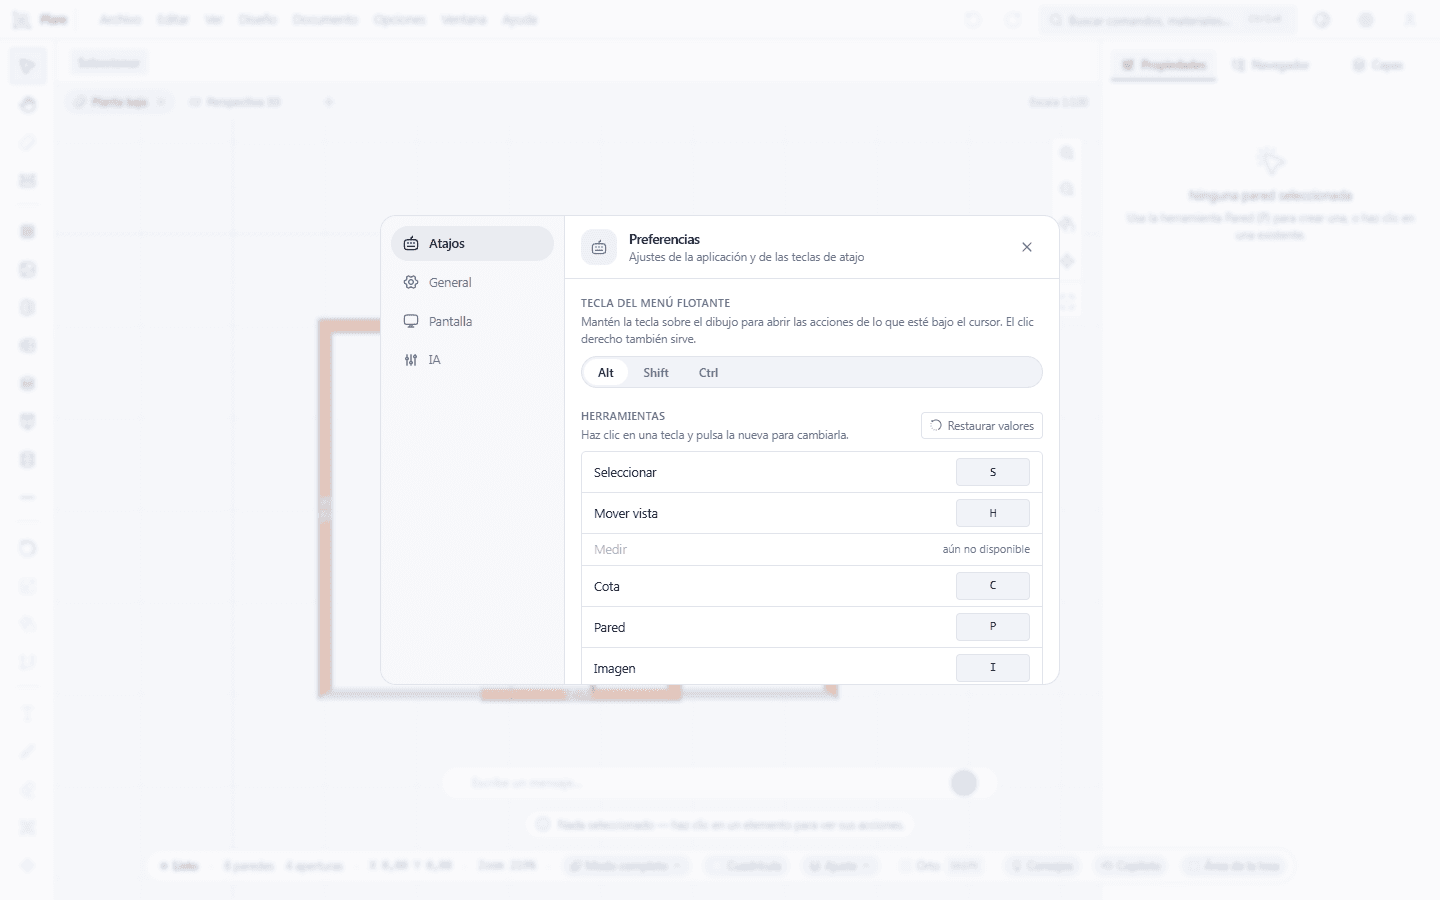Rebind the Cota shortcut key C

[993, 586]
